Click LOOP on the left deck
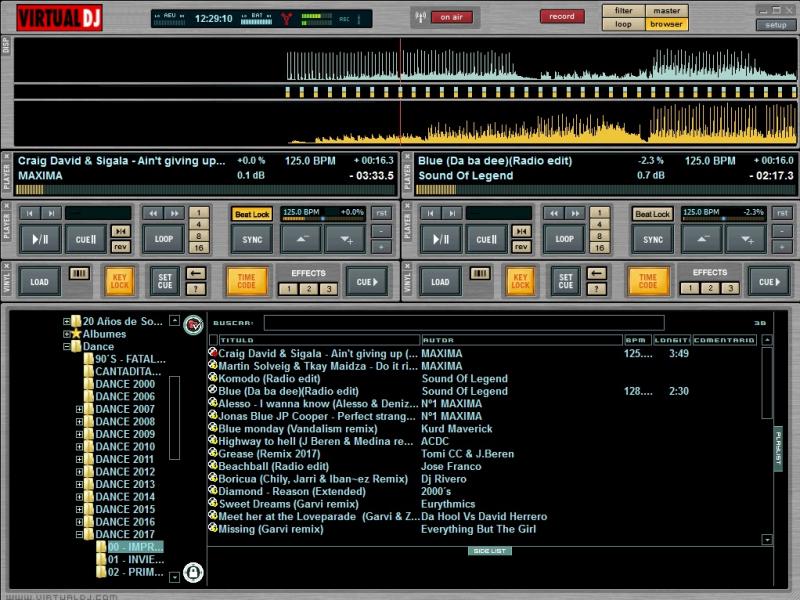 [163, 239]
